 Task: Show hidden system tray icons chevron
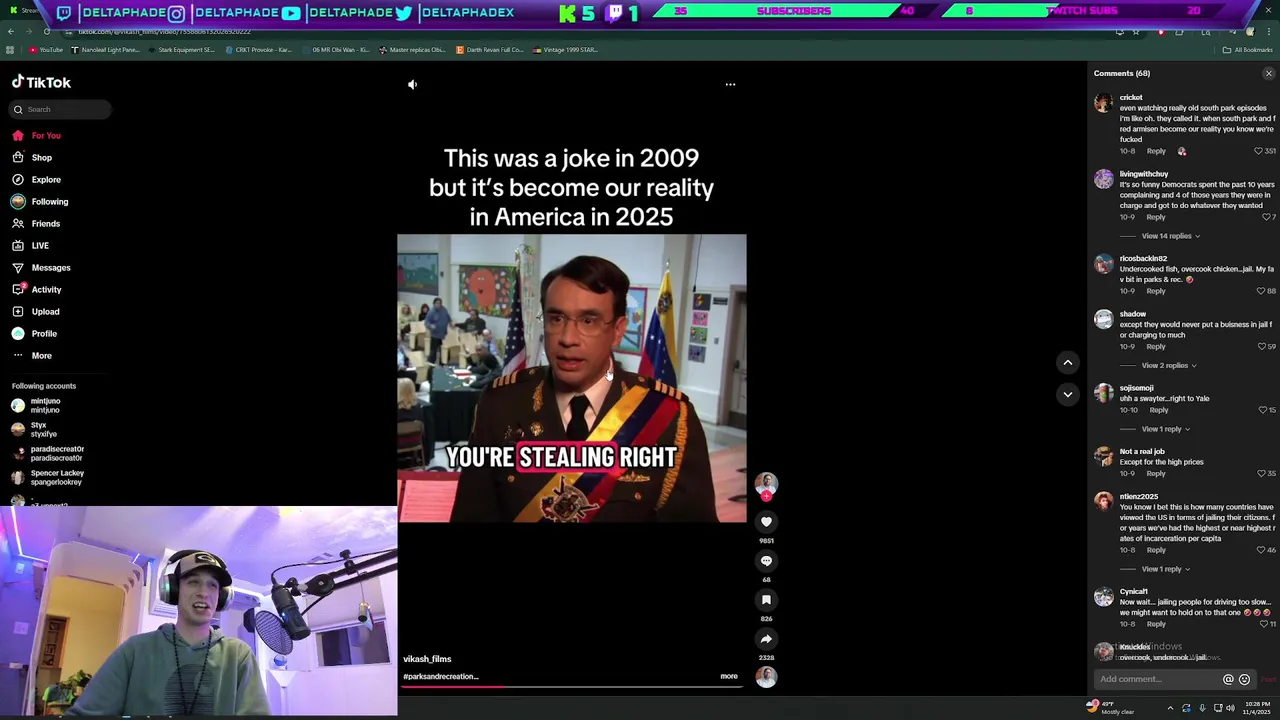coord(1170,708)
